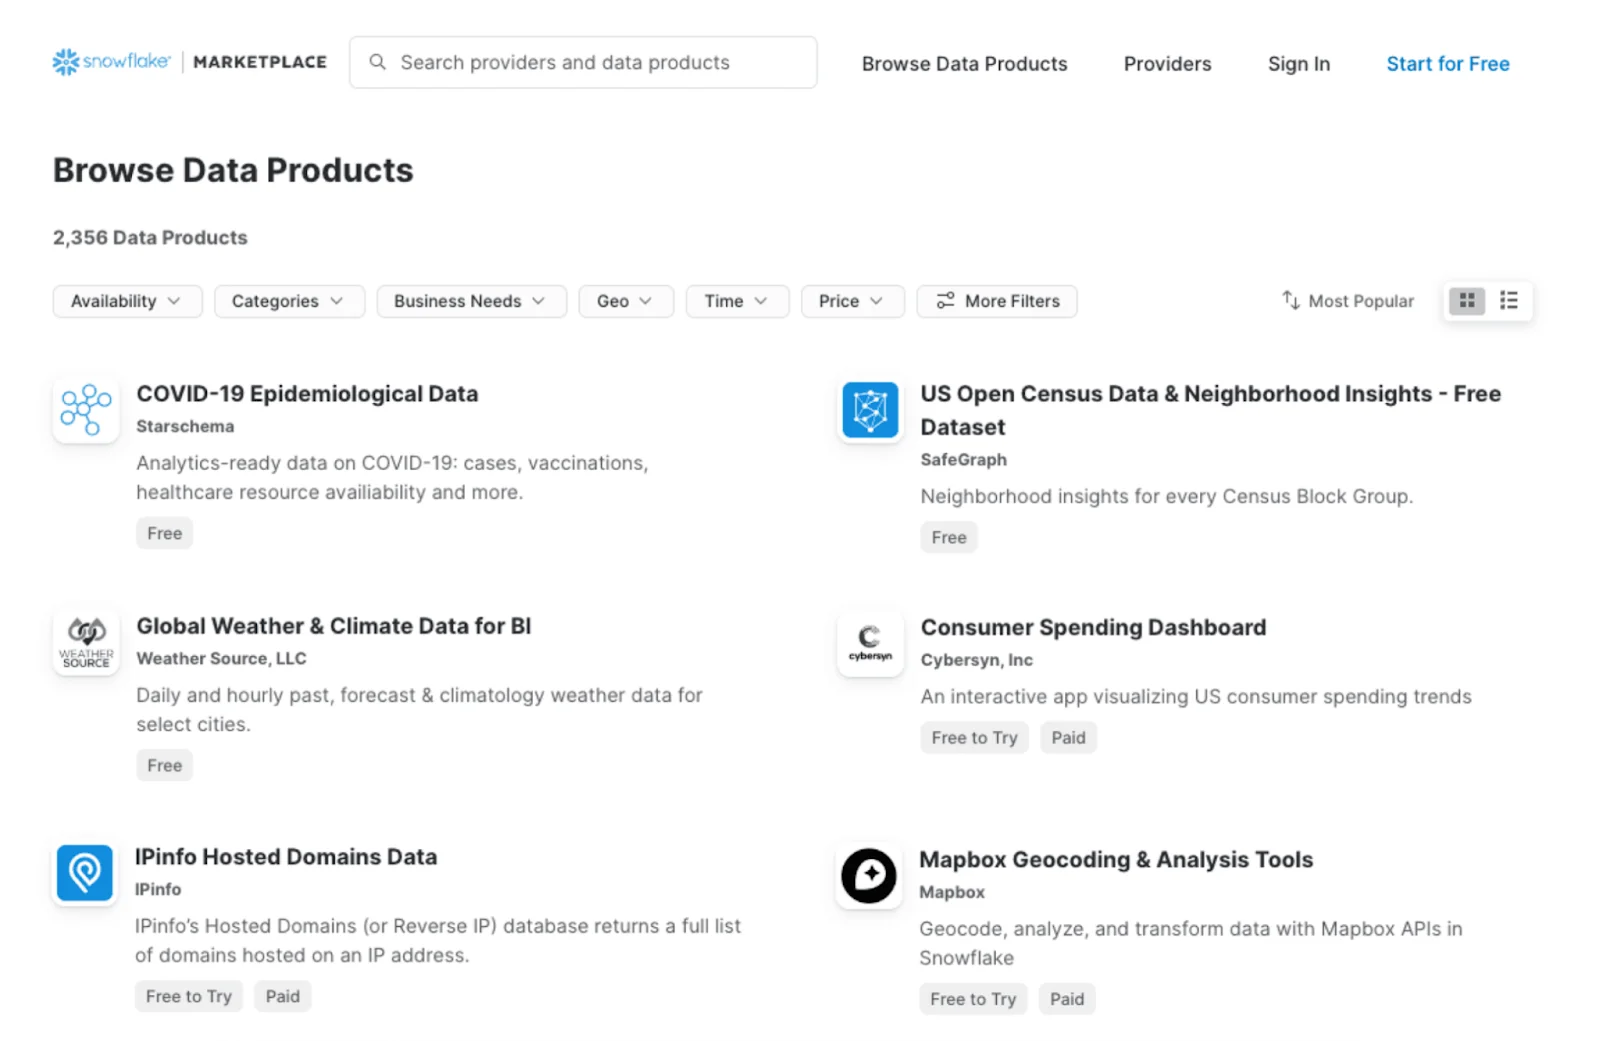The height and width of the screenshot is (1041, 1600).
Task: Click the More Filters sliders icon
Action: coord(945,300)
